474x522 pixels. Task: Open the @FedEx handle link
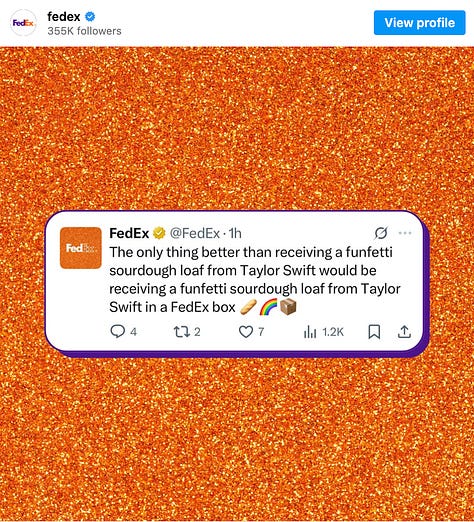(195, 233)
